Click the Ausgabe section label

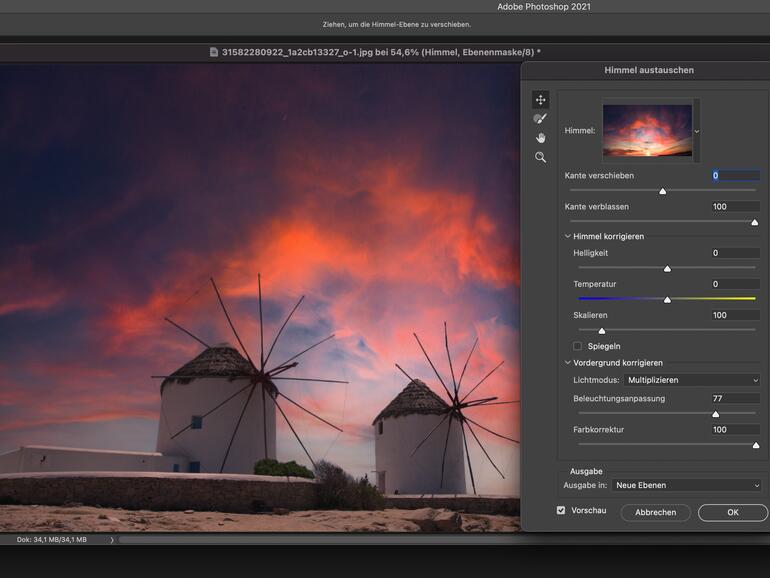click(x=586, y=471)
